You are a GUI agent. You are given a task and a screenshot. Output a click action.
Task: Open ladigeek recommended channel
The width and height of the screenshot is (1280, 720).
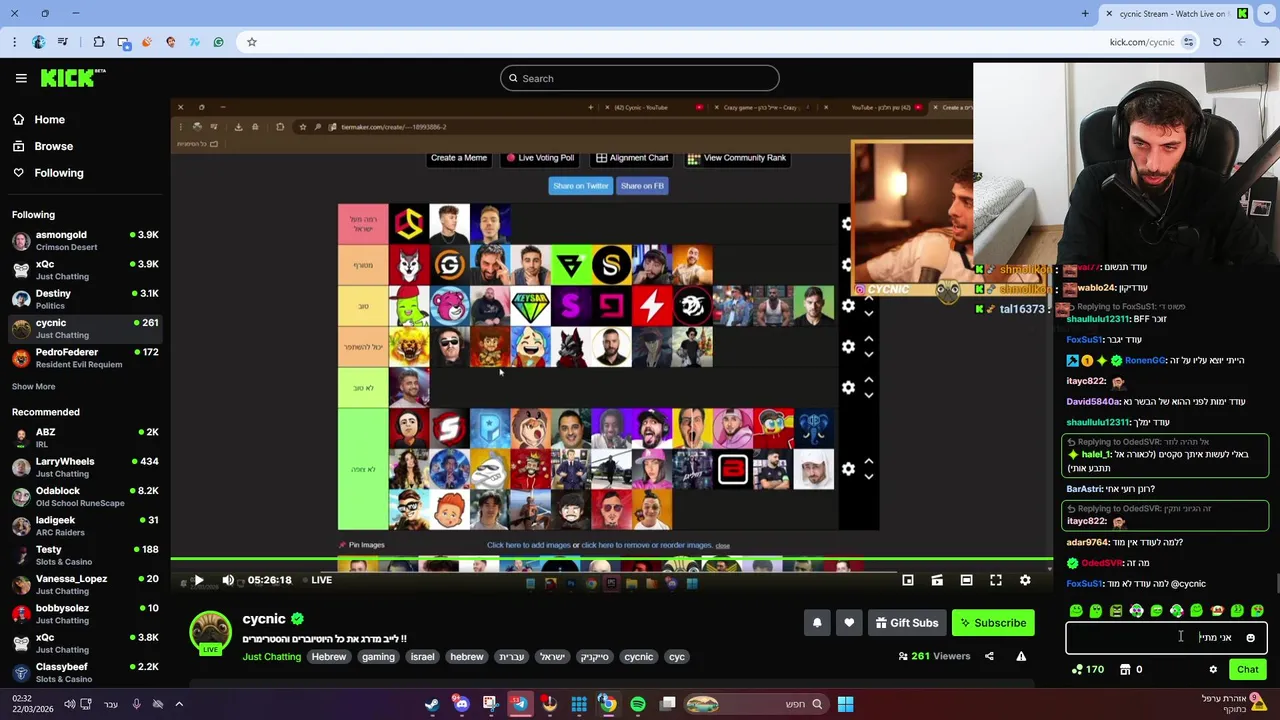(85, 525)
